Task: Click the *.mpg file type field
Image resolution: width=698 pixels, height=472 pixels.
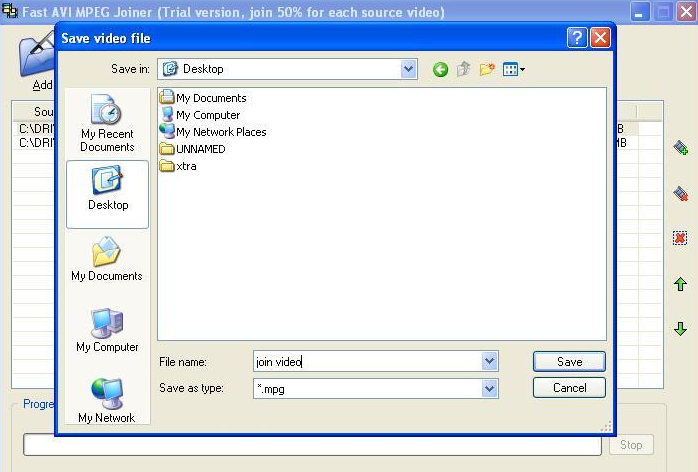Action: click(x=368, y=389)
